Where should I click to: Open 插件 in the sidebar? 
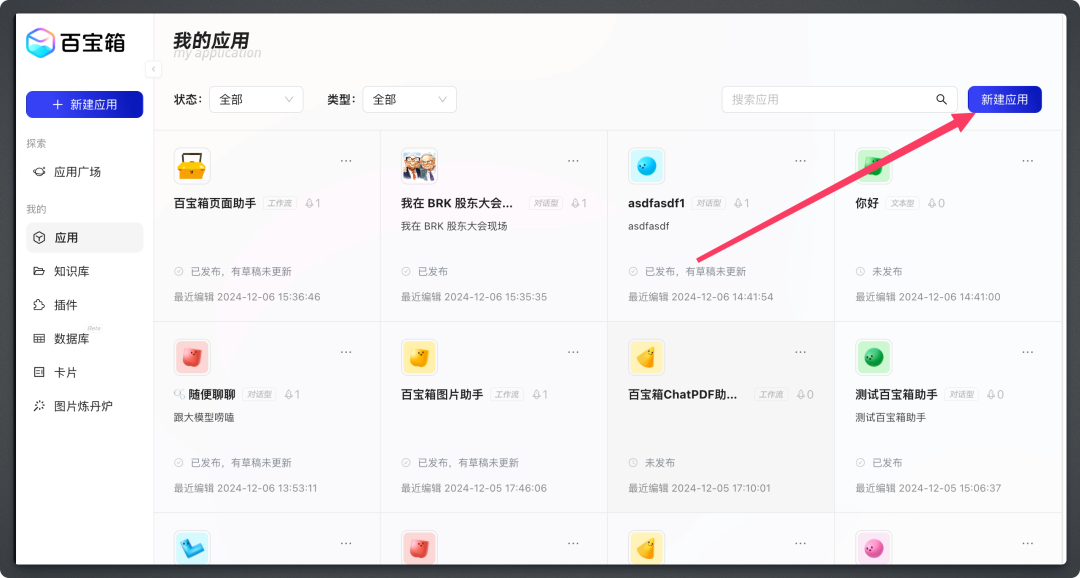pos(85,305)
